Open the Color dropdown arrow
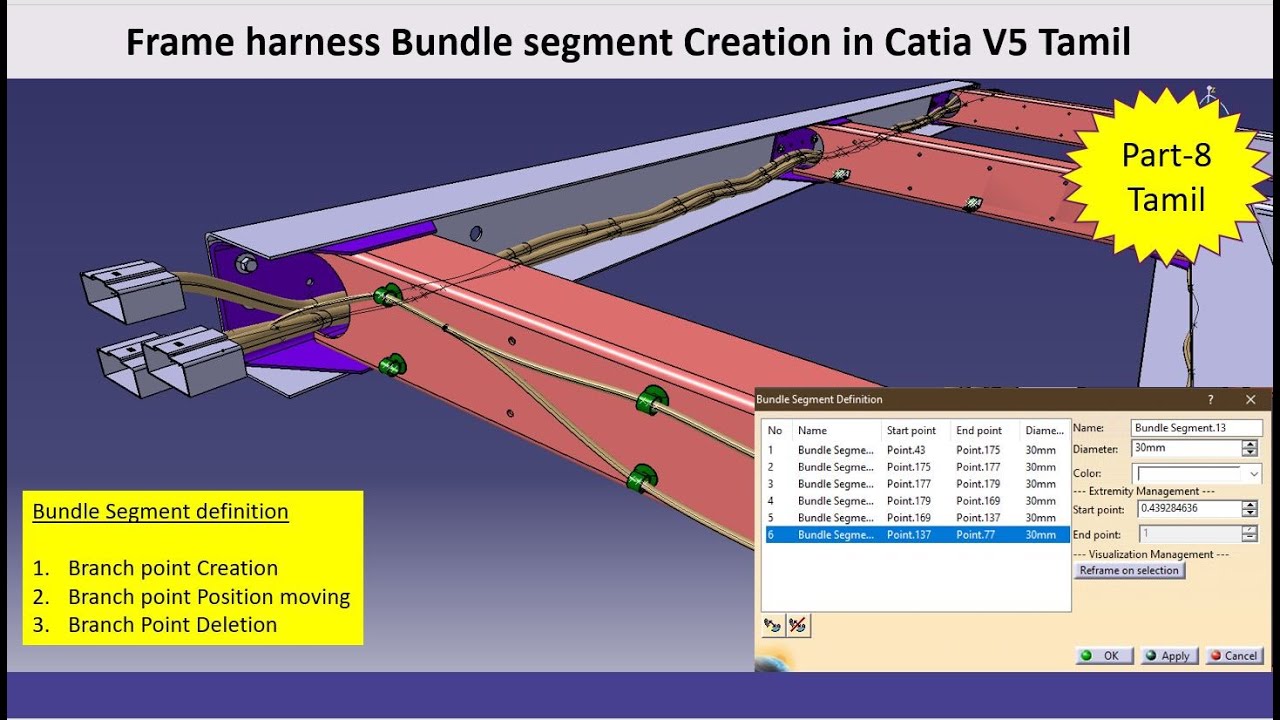The height and width of the screenshot is (720, 1280). click(x=1254, y=474)
